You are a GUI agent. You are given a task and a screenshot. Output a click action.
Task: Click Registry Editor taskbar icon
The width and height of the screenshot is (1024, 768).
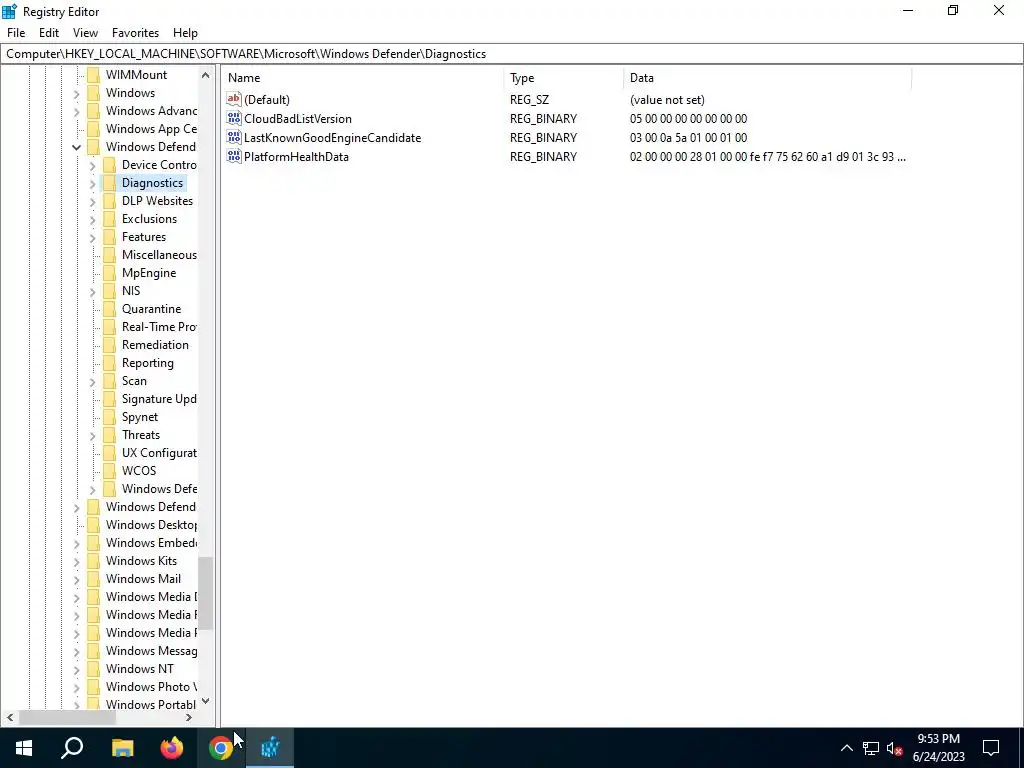tap(270, 748)
